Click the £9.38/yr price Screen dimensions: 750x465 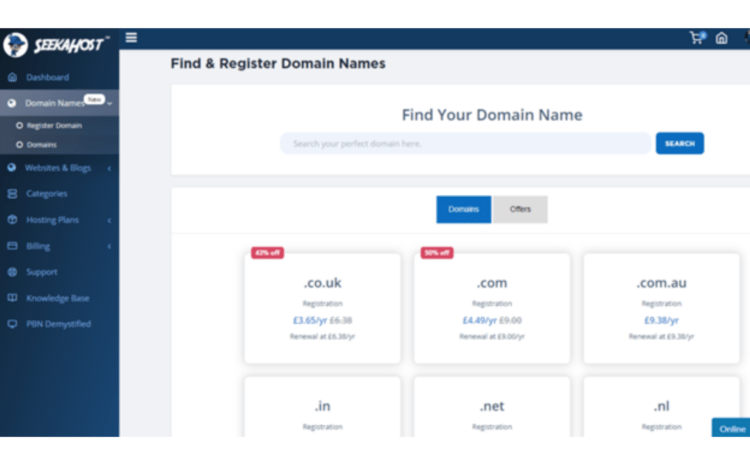point(662,320)
